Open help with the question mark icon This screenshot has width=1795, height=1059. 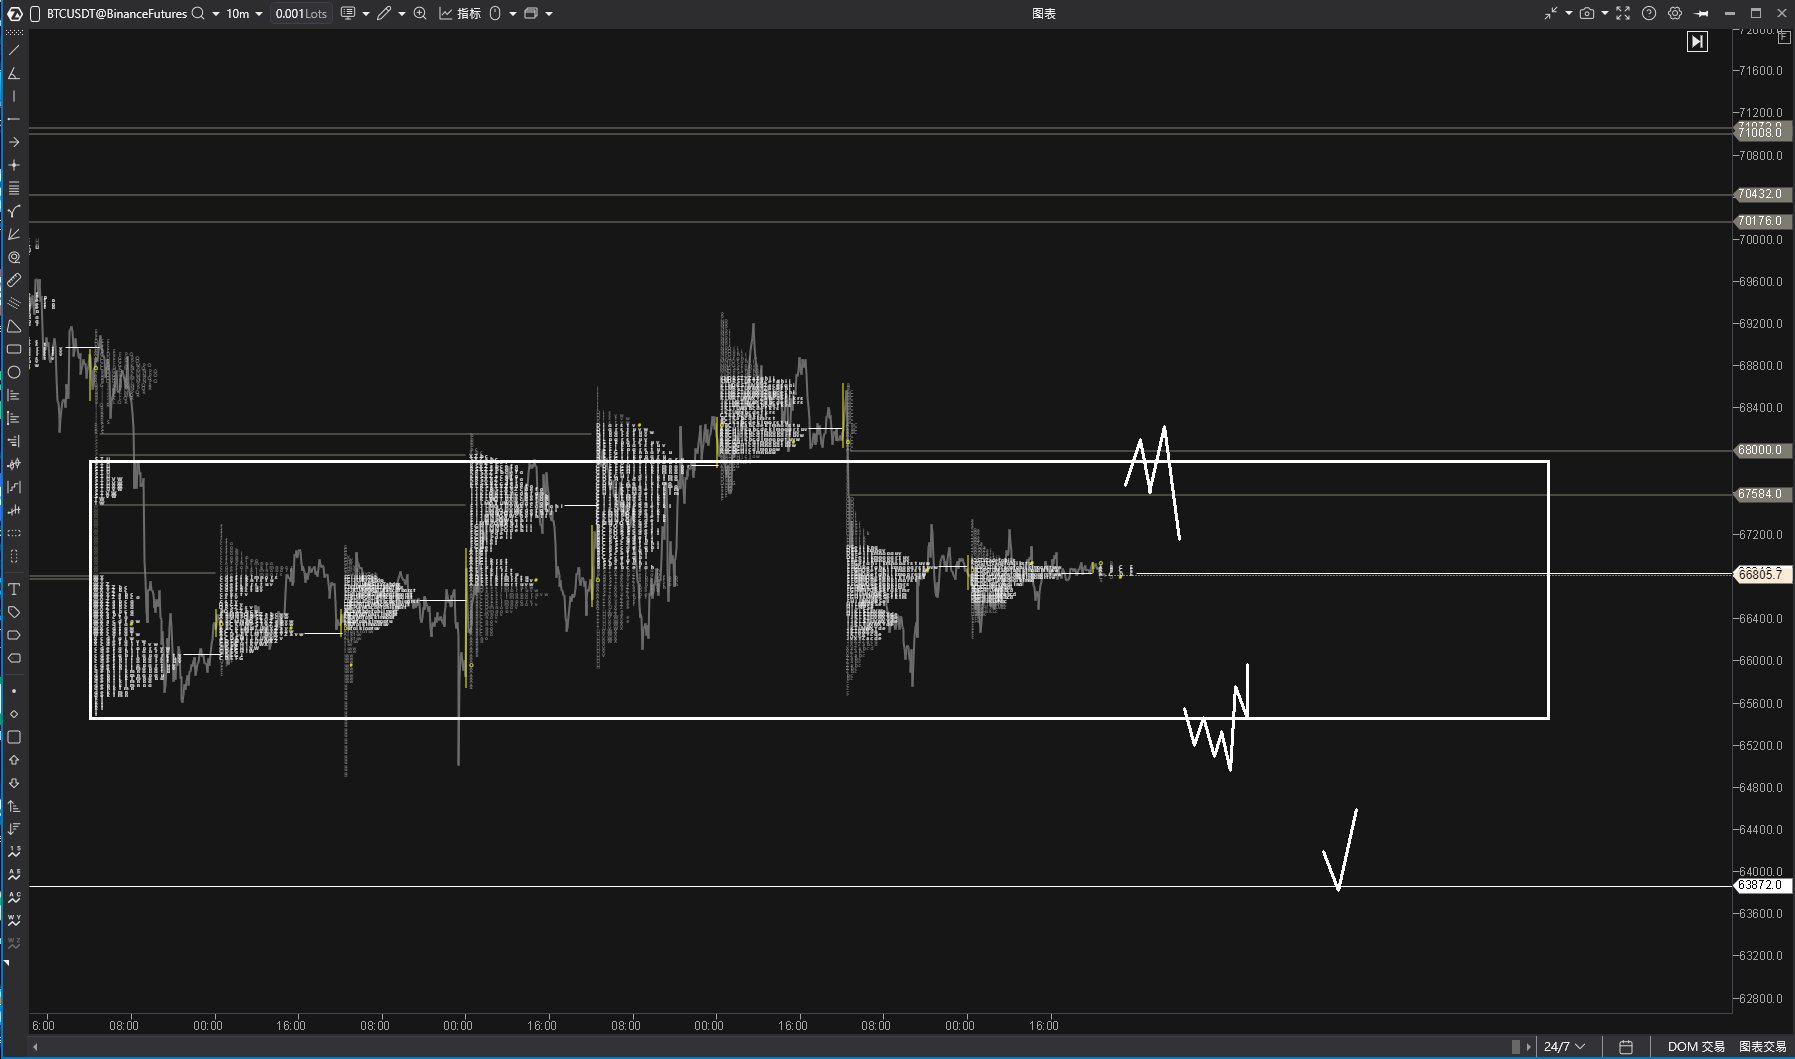[x=1649, y=13]
